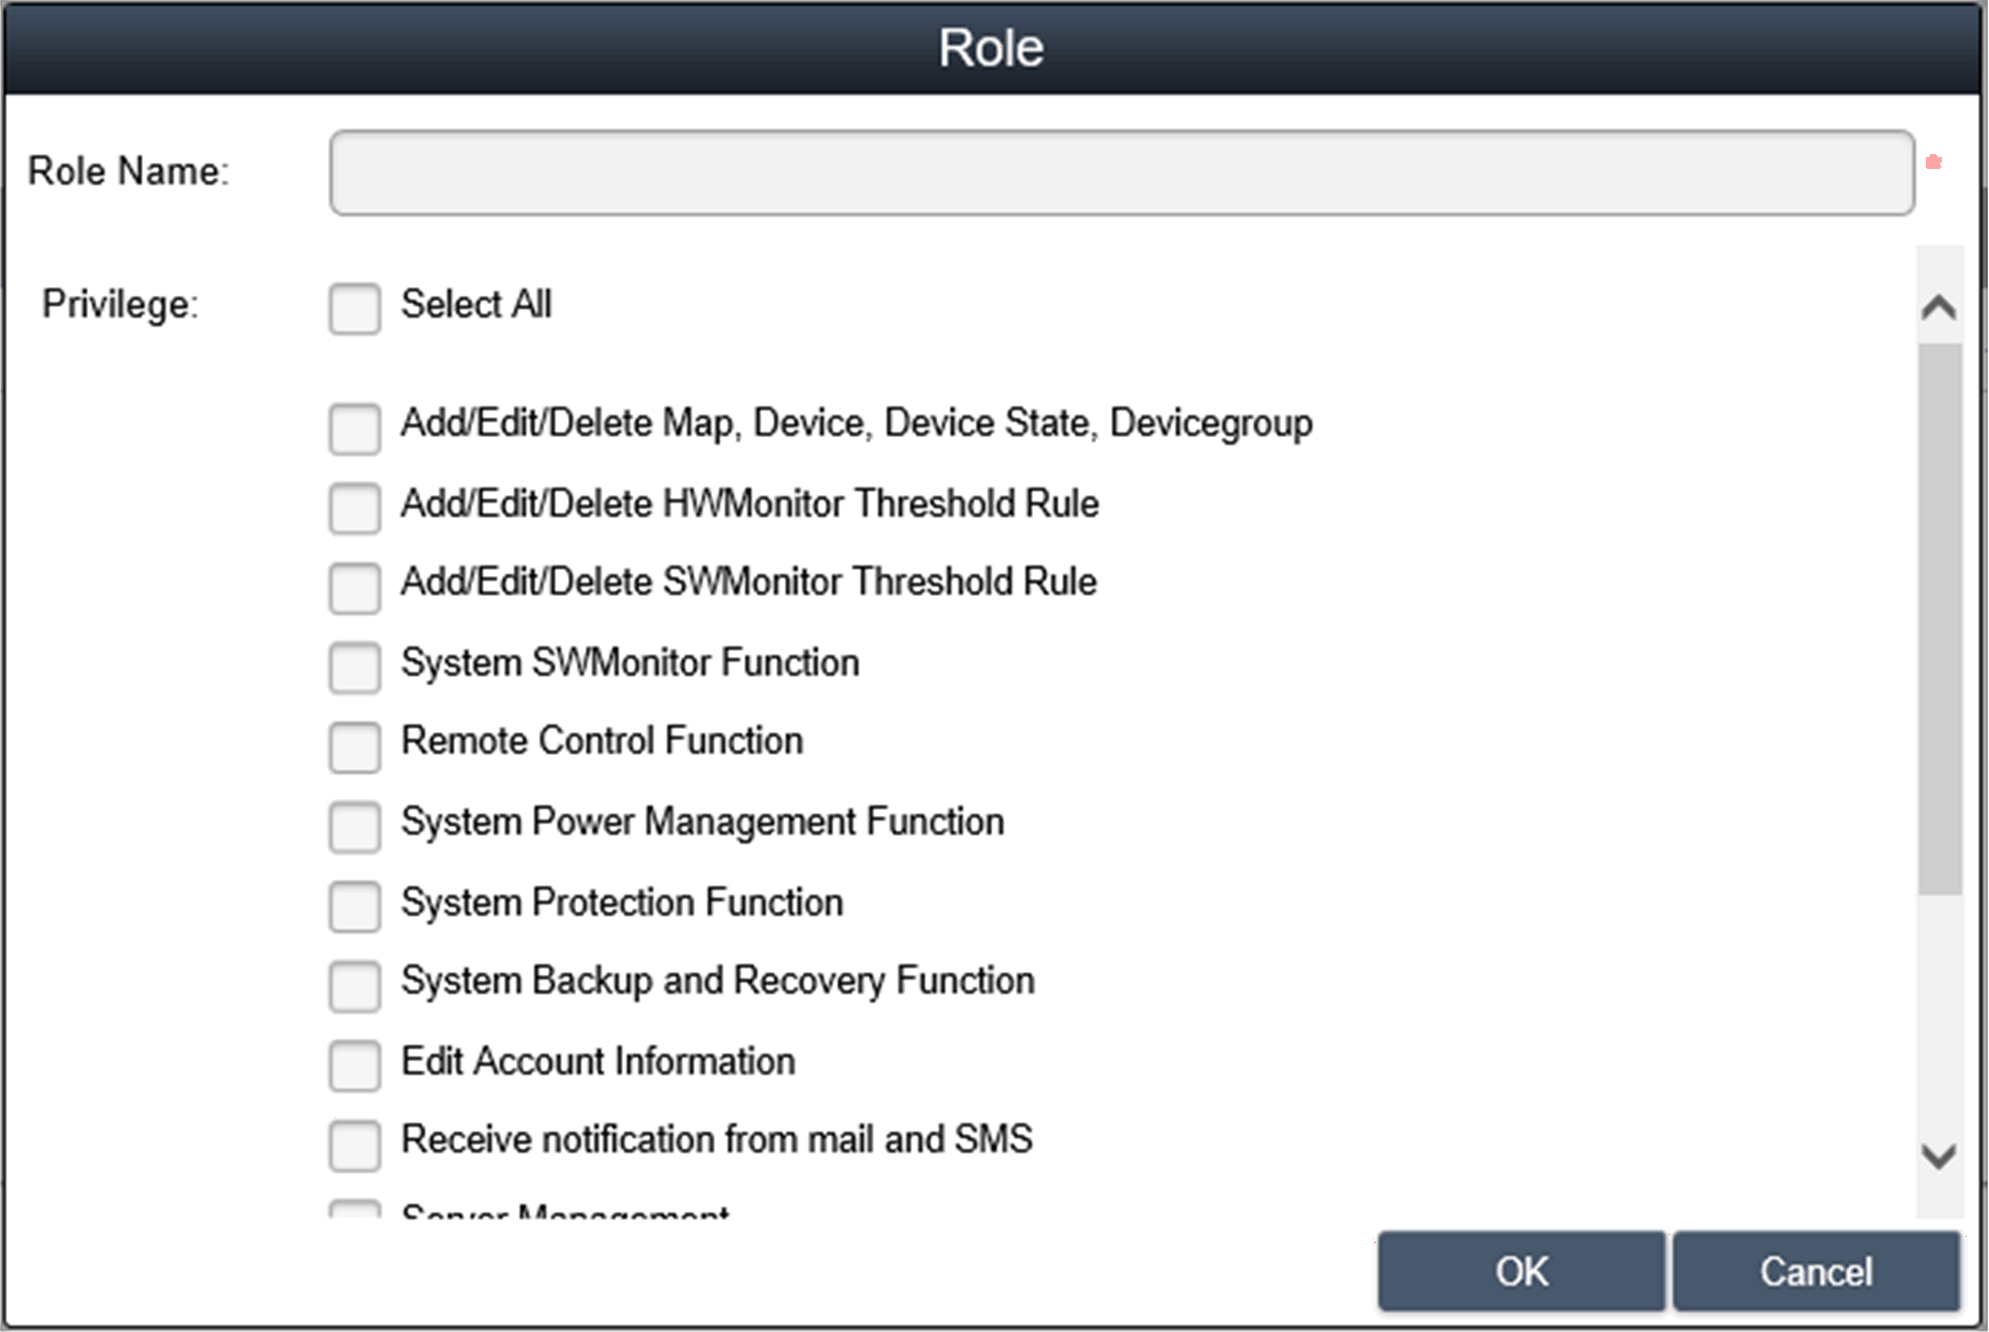Click the privilege list scrollbar thumb

click(x=1939, y=618)
